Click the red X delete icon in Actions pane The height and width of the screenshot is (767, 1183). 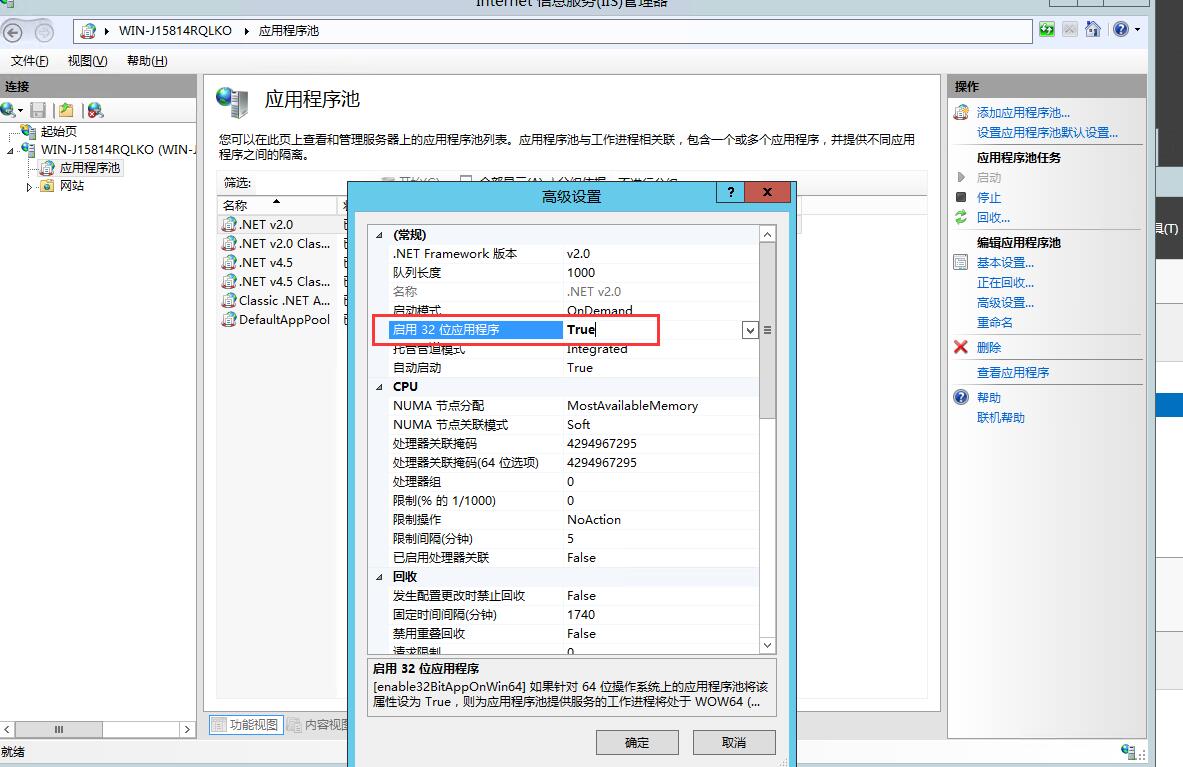961,347
